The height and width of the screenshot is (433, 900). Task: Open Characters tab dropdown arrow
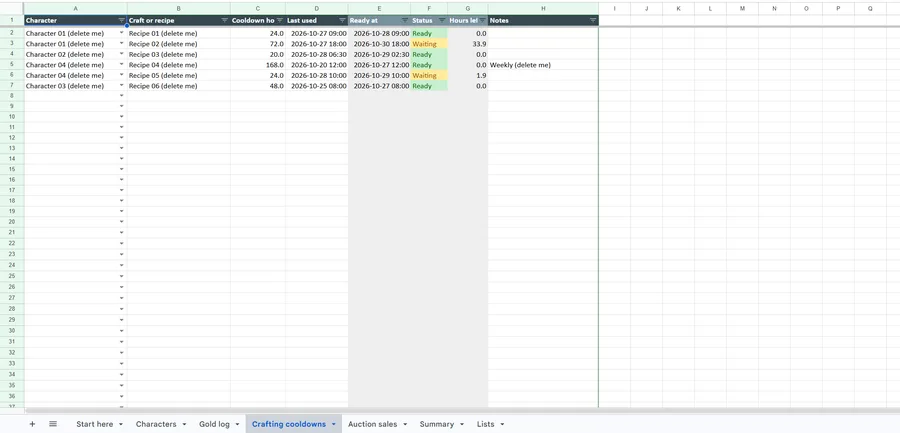(184, 424)
